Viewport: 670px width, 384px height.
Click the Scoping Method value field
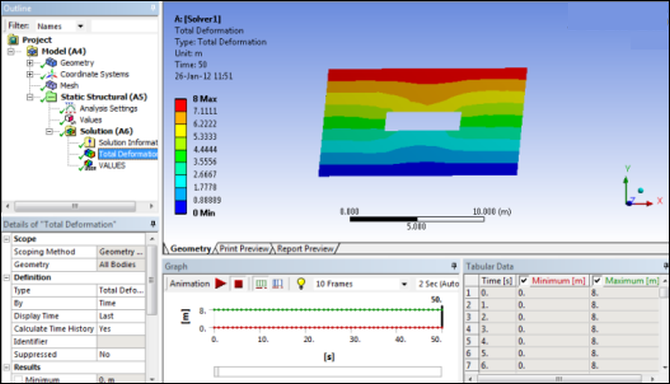click(x=121, y=252)
